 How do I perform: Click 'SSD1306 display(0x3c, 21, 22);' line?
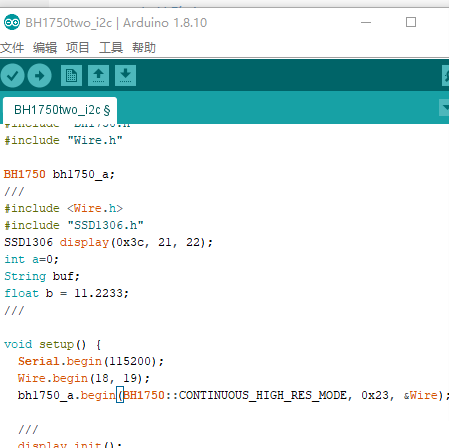(108, 242)
